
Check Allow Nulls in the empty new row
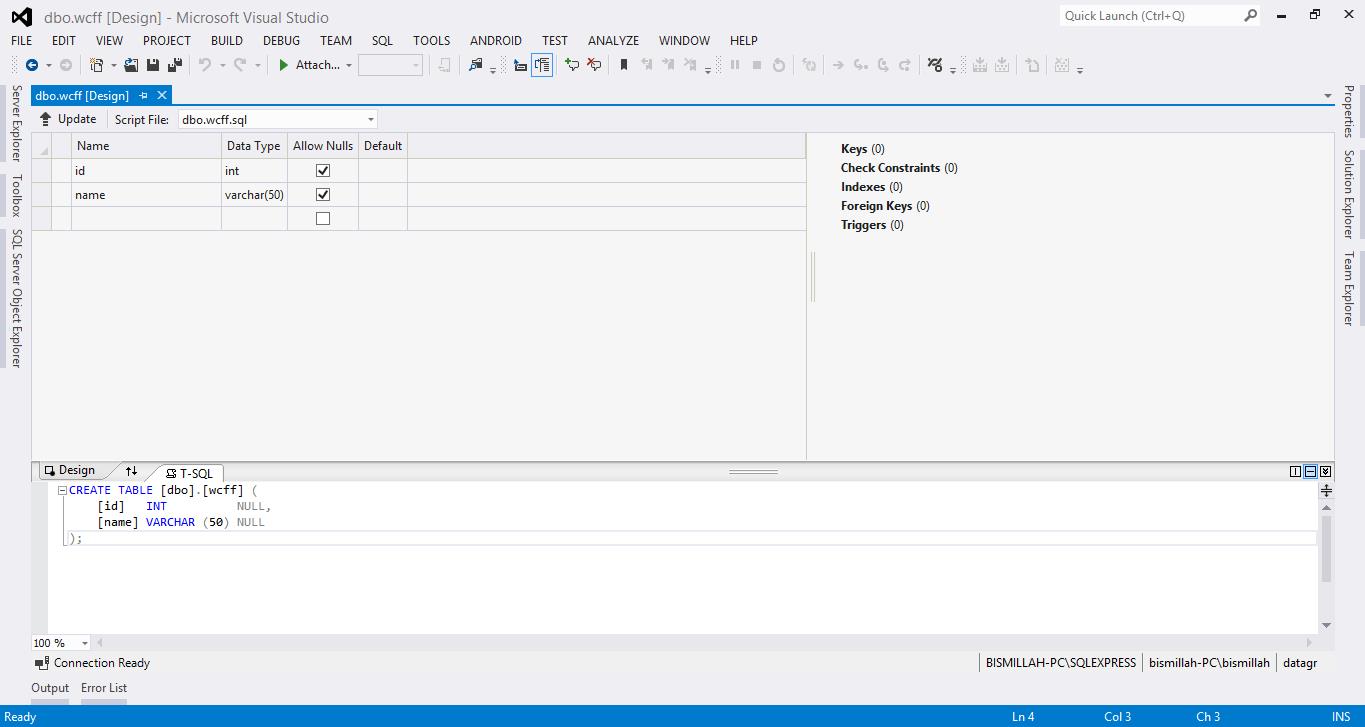(322, 219)
